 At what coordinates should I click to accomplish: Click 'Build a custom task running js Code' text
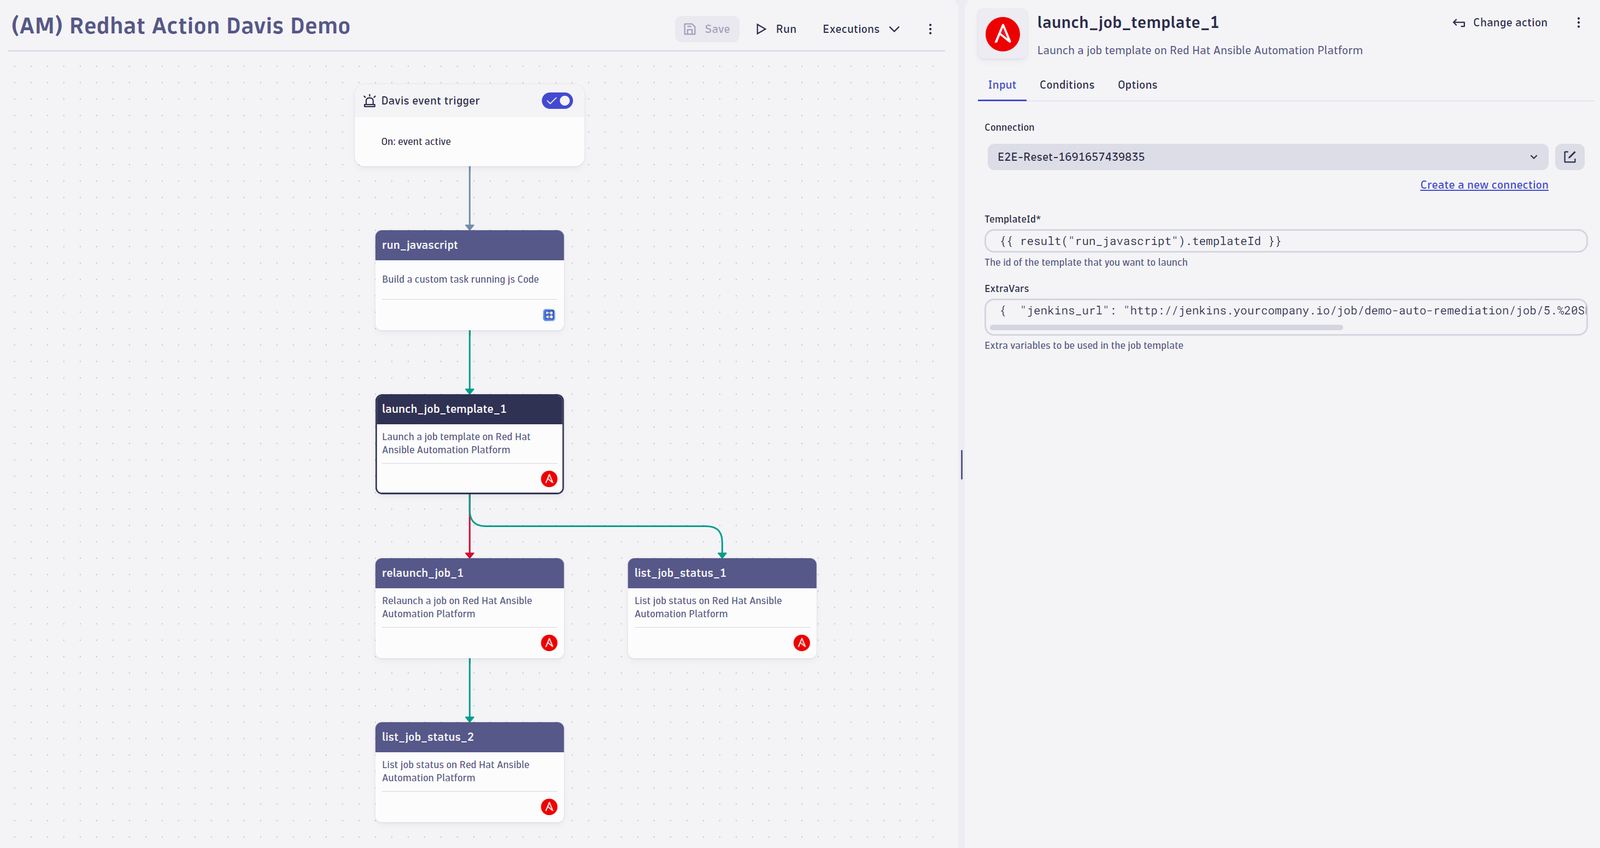(460, 280)
